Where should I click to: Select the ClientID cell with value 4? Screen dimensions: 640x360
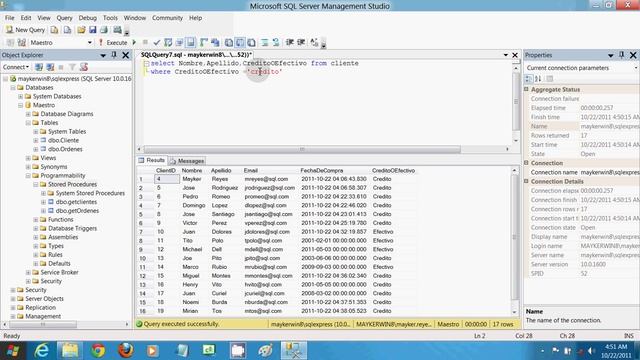pos(167,179)
